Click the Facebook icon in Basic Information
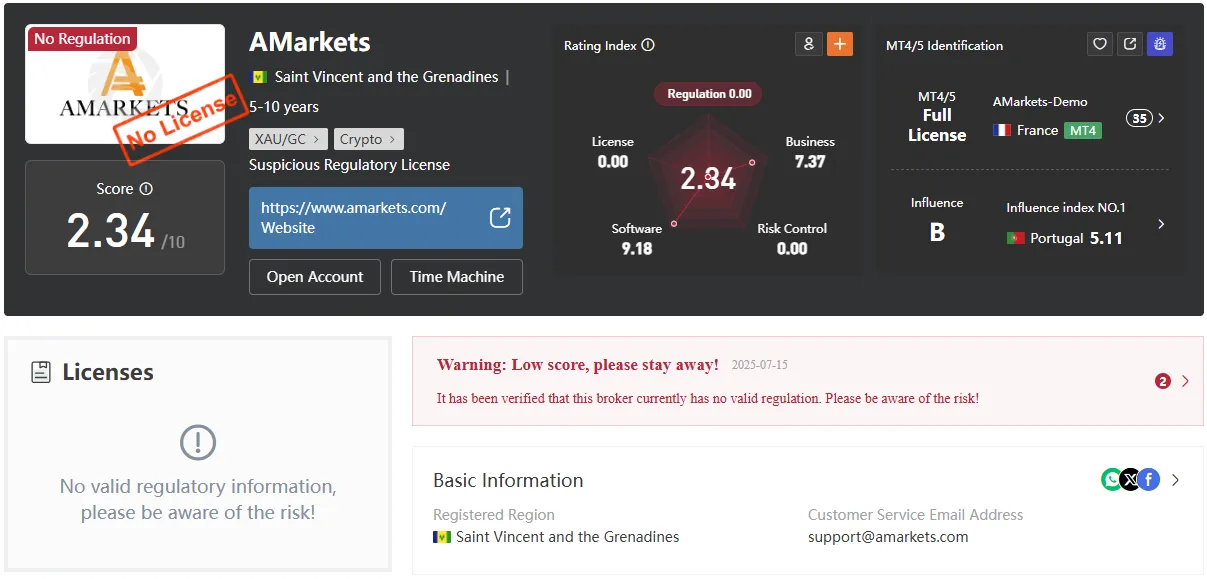Image resolution: width=1207 pixels, height=579 pixels. point(1149,480)
